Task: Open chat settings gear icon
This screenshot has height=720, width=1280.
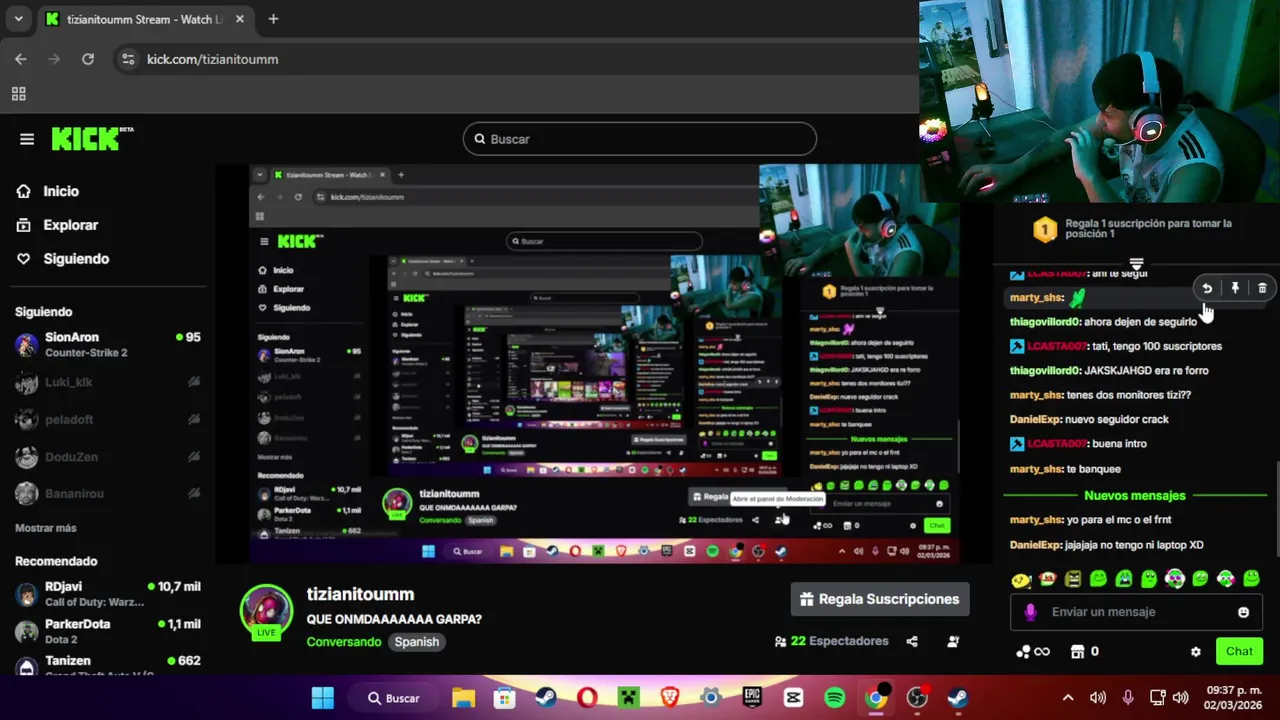Action: coord(1195,652)
